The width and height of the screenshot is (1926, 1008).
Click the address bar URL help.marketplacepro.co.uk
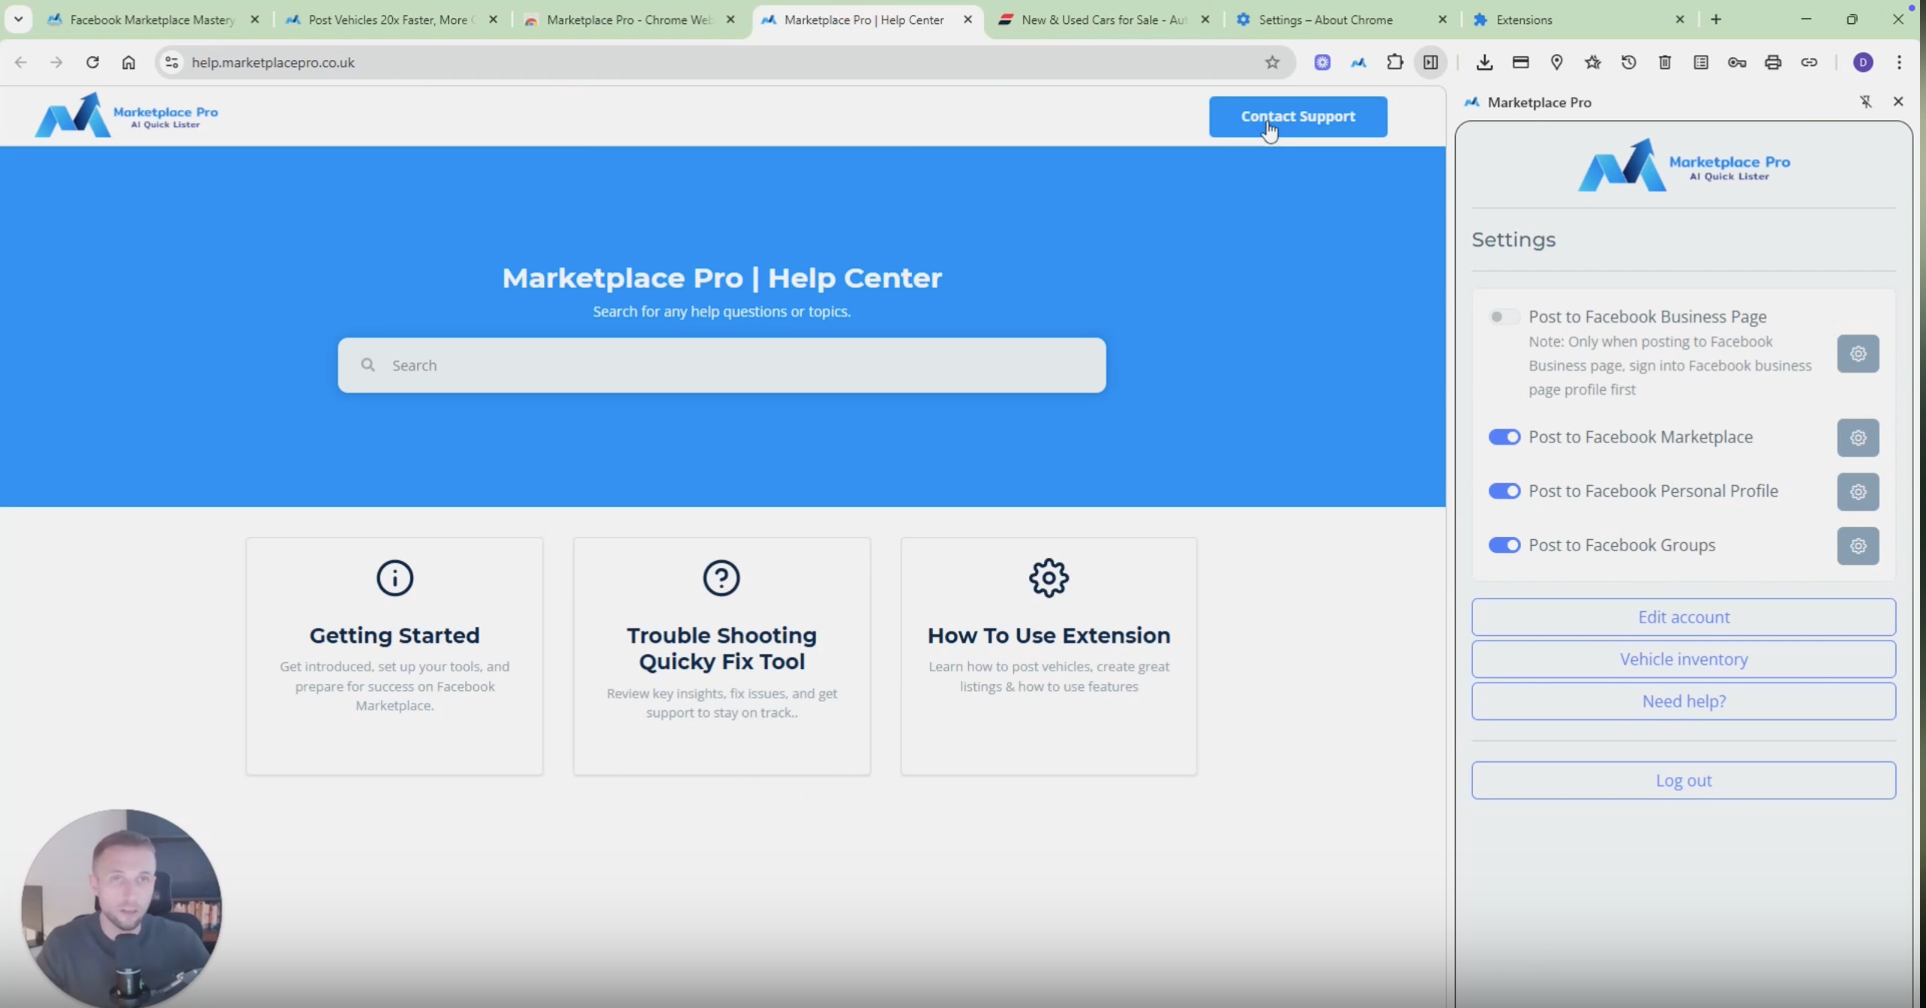pos(273,62)
